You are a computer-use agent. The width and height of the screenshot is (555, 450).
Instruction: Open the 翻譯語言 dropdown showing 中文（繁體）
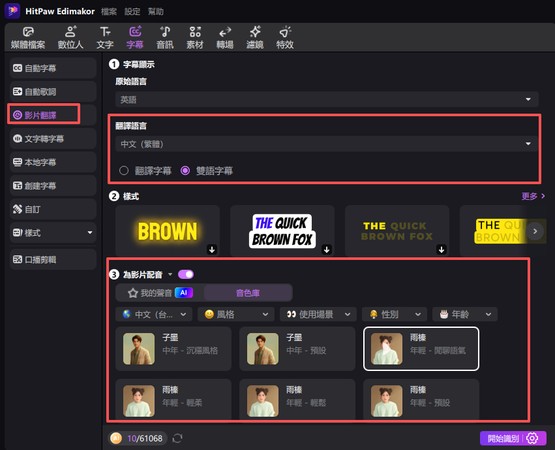click(326, 144)
